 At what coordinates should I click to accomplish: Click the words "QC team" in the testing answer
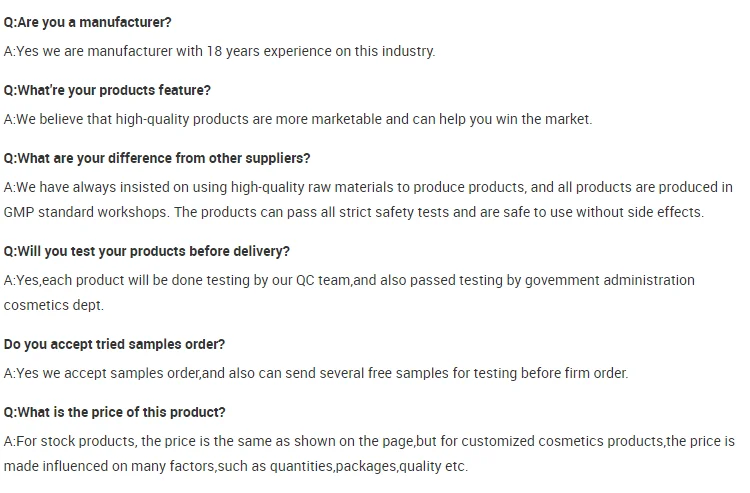pyautogui.click(x=322, y=280)
